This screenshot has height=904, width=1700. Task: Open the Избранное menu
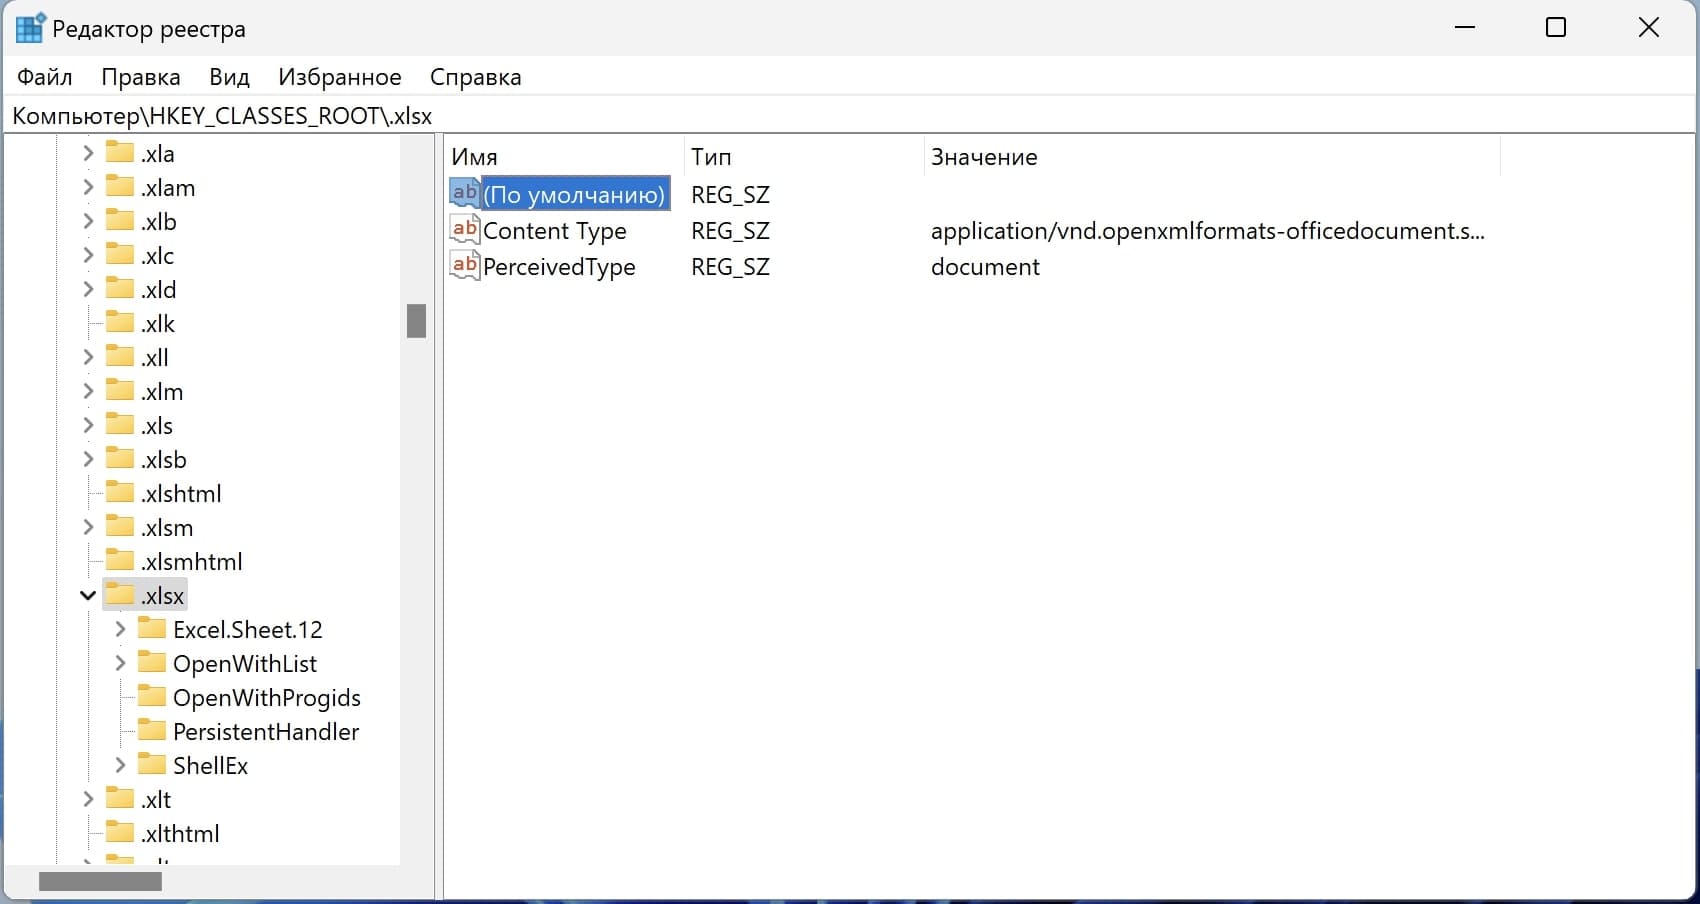pos(340,77)
